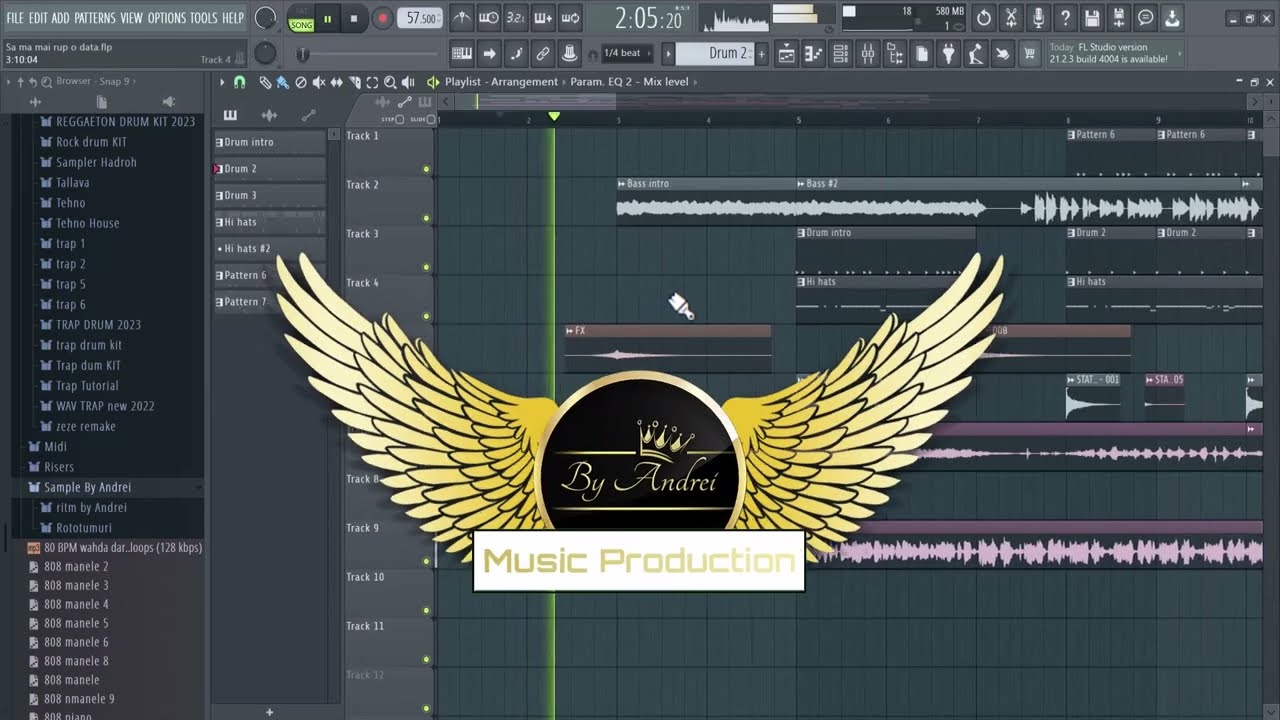Select the Drum intro pattern in picker

pyautogui.click(x=270, y=142)
